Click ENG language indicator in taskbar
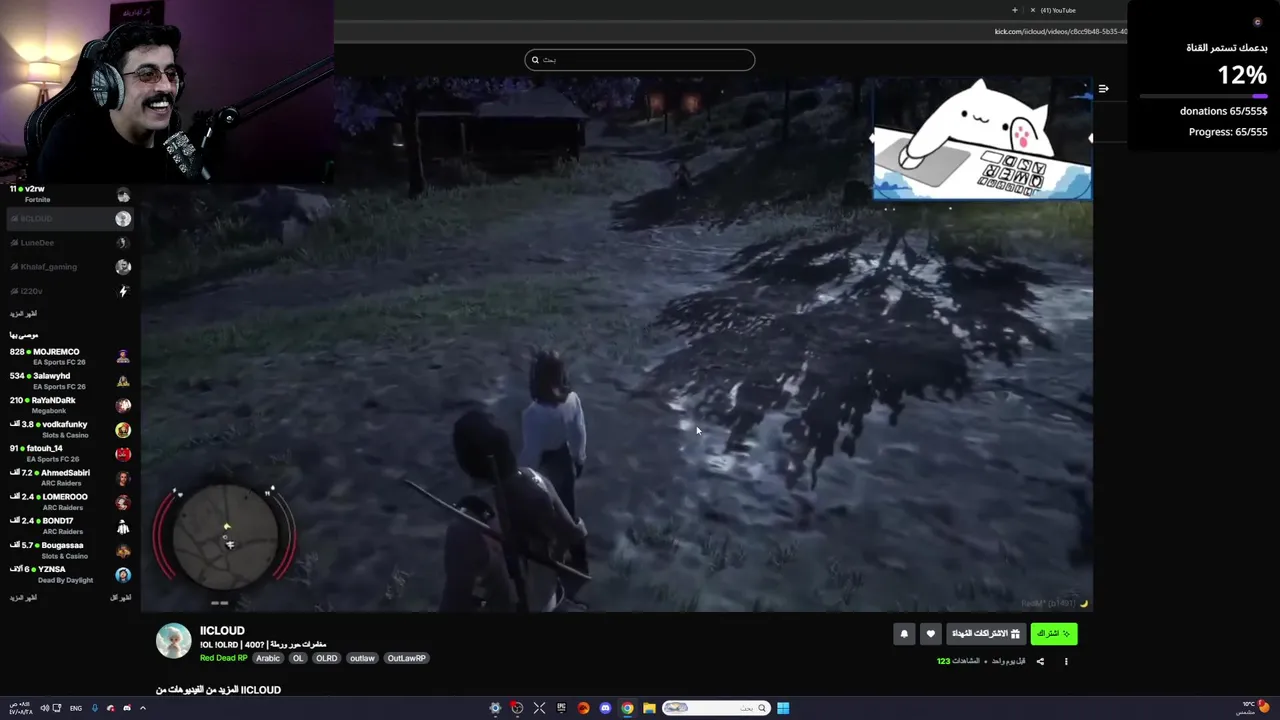Viewport: 1280px width, 720px height. [x=76, y=708]
